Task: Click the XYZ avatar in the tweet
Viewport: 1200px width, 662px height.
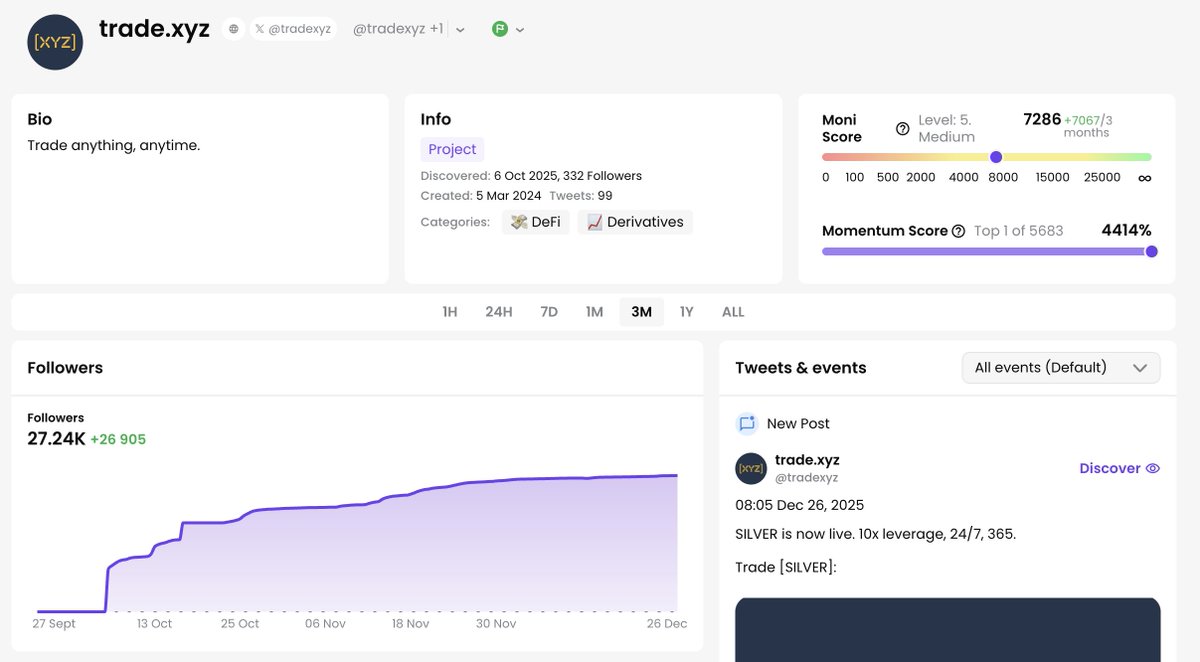Action: point(751,468)
